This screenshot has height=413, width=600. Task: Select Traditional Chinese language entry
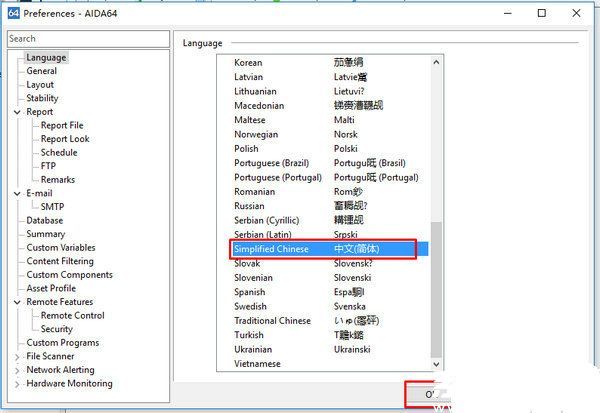point(272,321)
